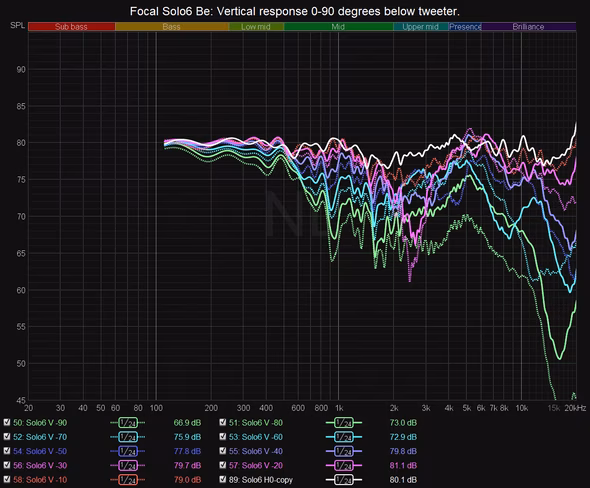Click the red Sub bass band
This screenshot has height=488, width=590.
[71, 27]
